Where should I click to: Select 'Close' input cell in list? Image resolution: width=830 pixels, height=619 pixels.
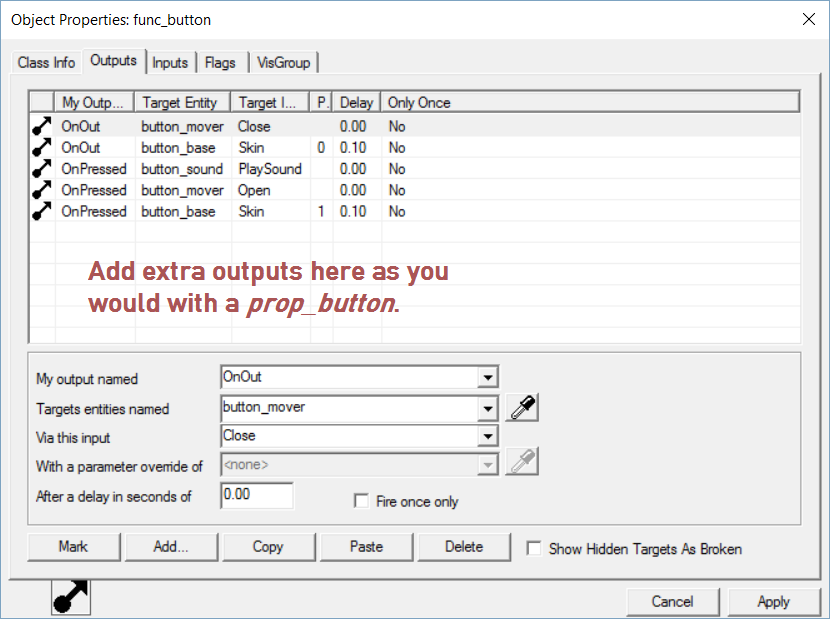pos(254,127)
